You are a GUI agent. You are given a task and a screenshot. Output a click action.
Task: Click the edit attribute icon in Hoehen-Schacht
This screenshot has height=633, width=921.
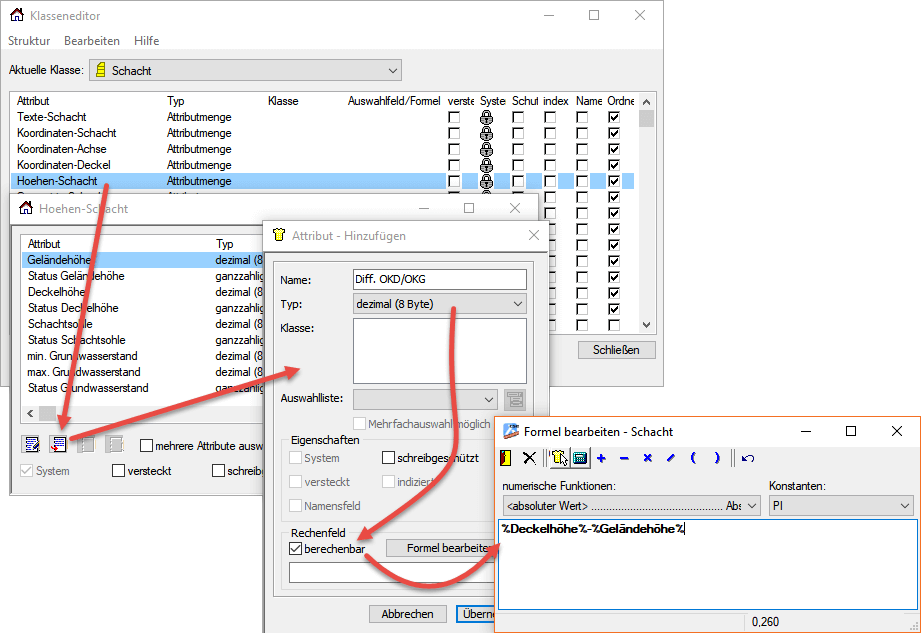(32, 445)
